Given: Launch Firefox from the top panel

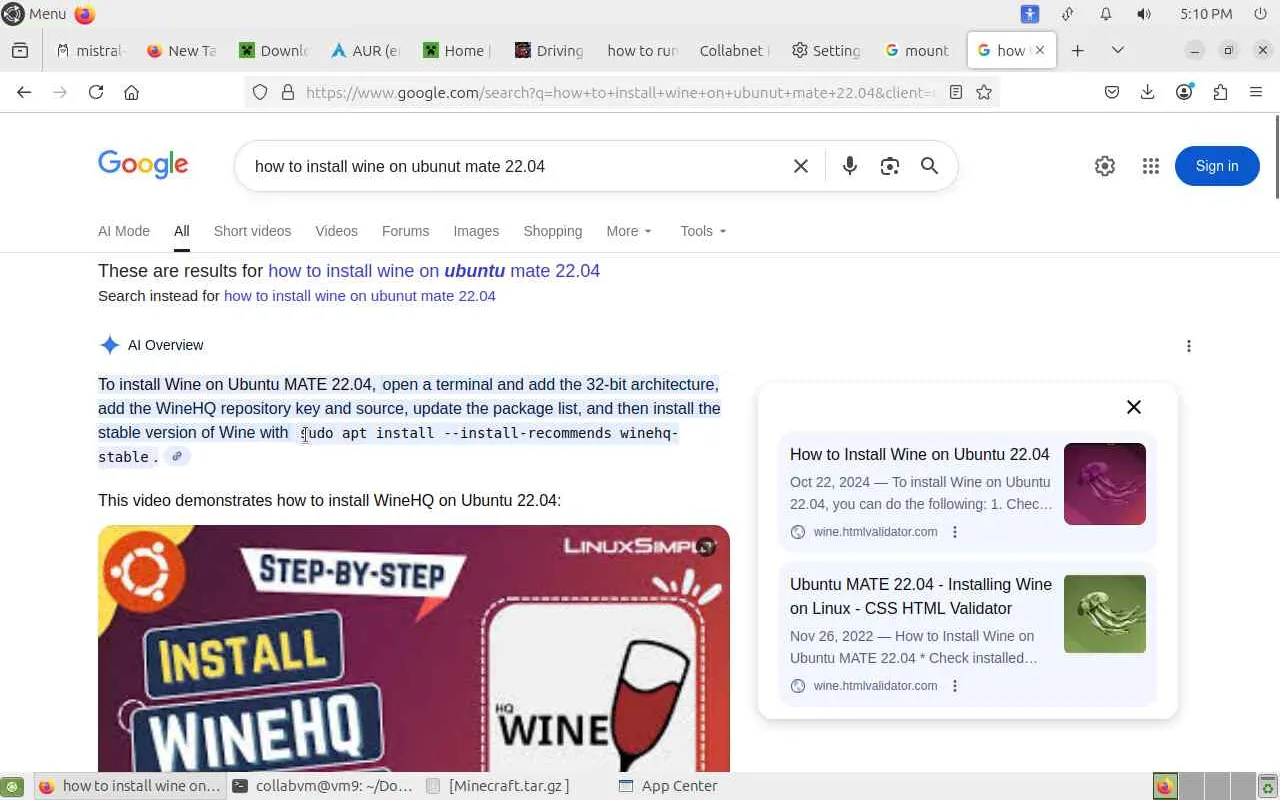Looking at the screenshot, I should [x=85, y=14].
